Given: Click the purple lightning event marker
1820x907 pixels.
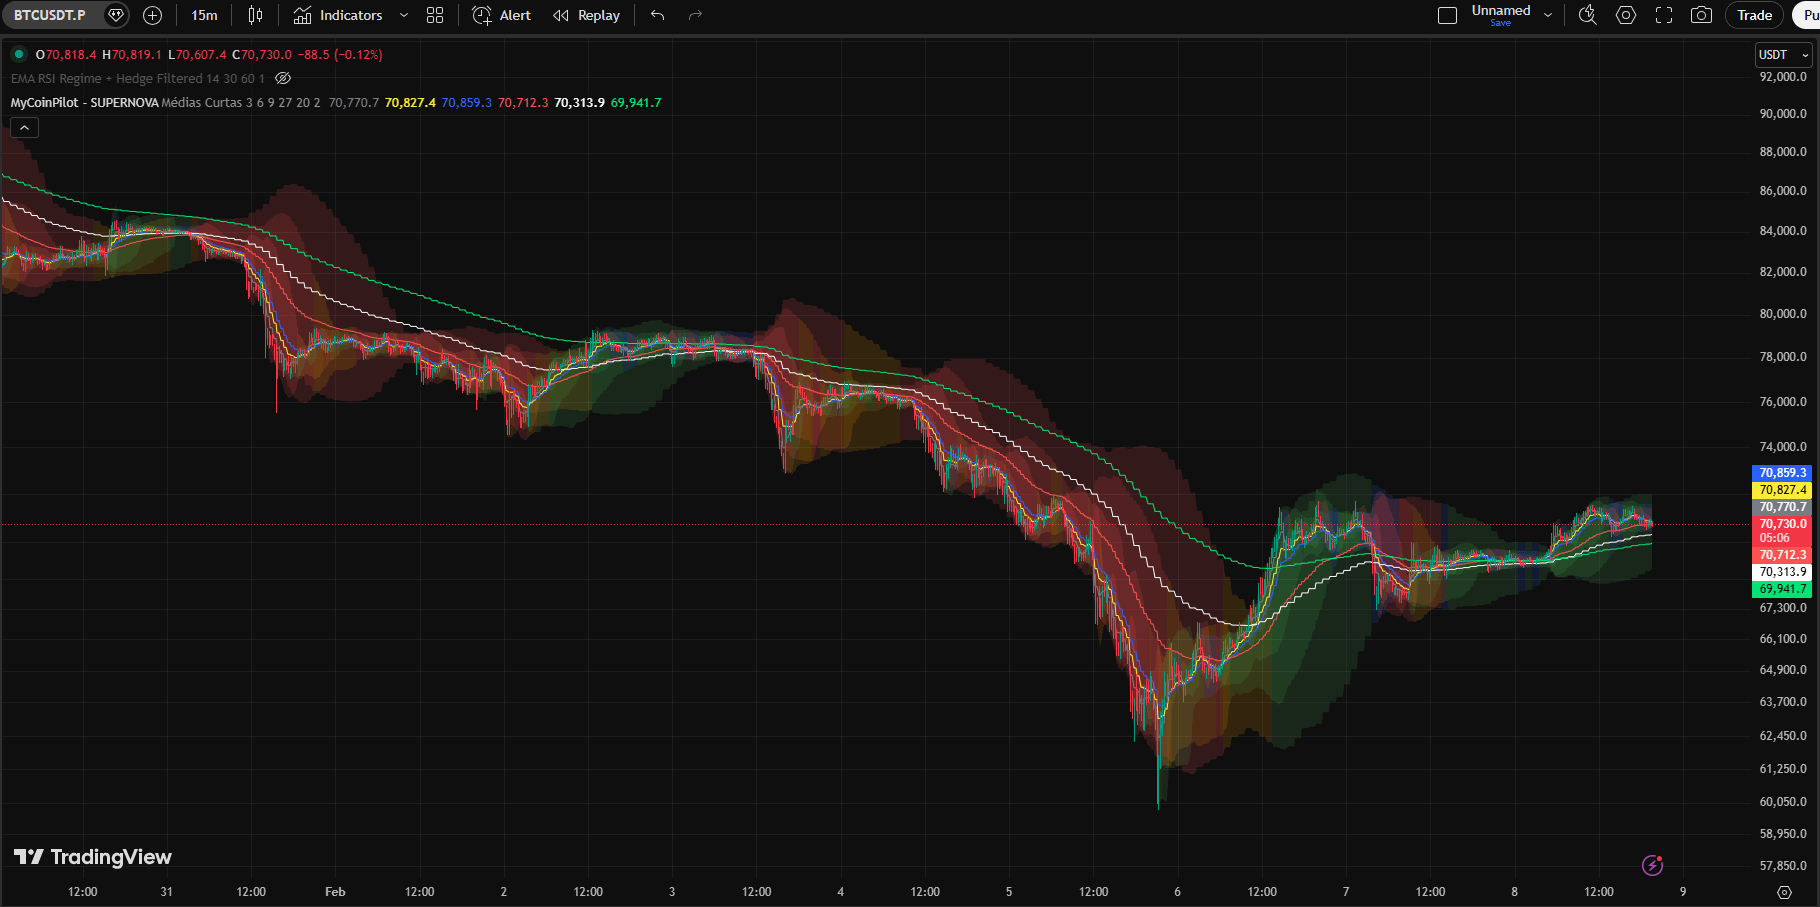Looking at the screenshot, I should pyautogui.click(x=1652, y=865).
